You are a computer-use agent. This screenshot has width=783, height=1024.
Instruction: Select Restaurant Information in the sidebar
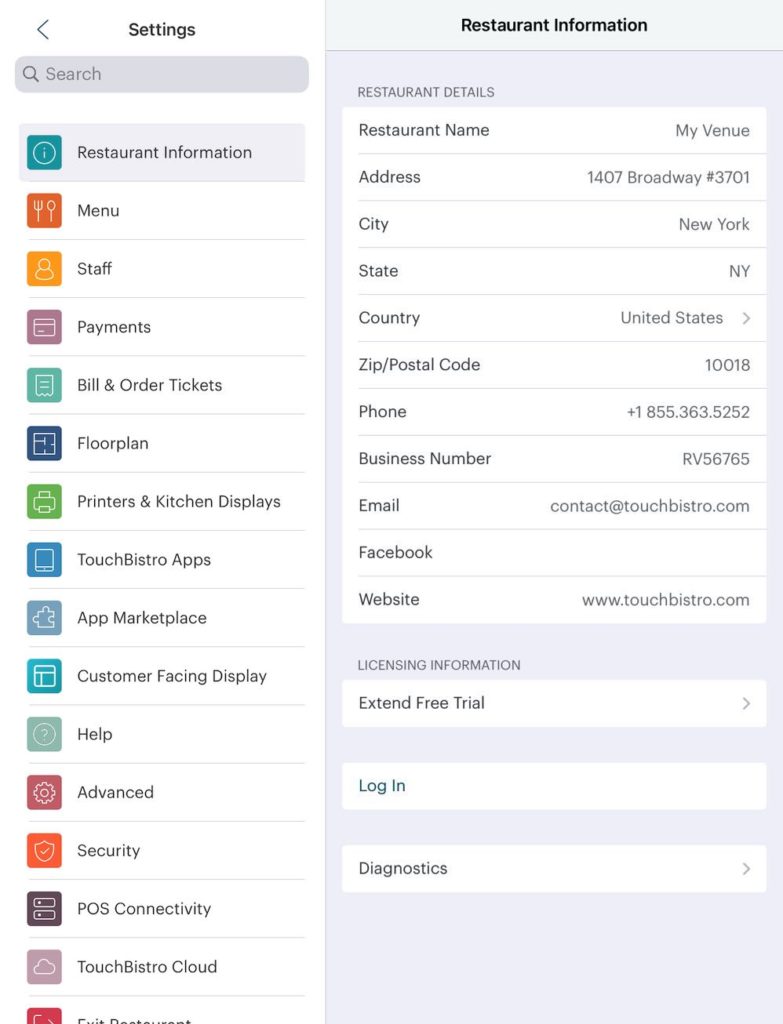click(x=162, y=153)
